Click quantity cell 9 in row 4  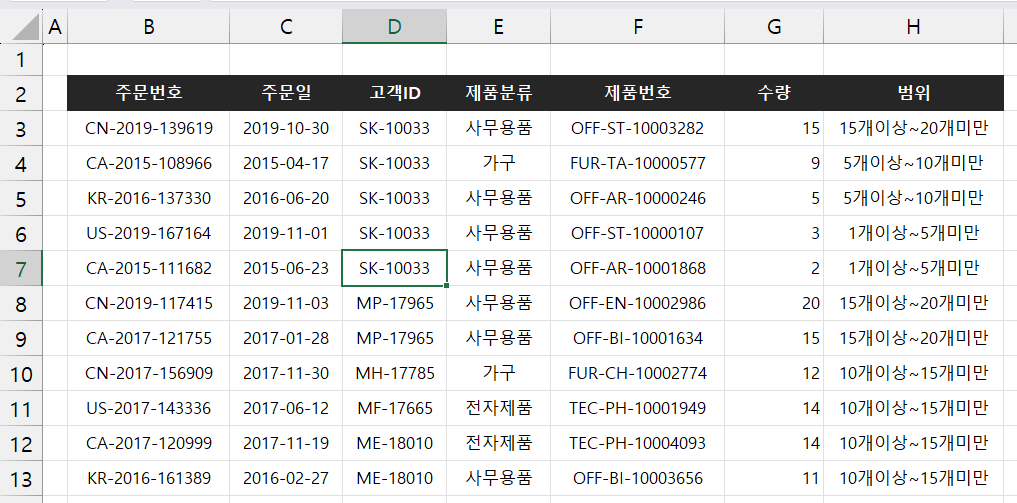point(774,163)
